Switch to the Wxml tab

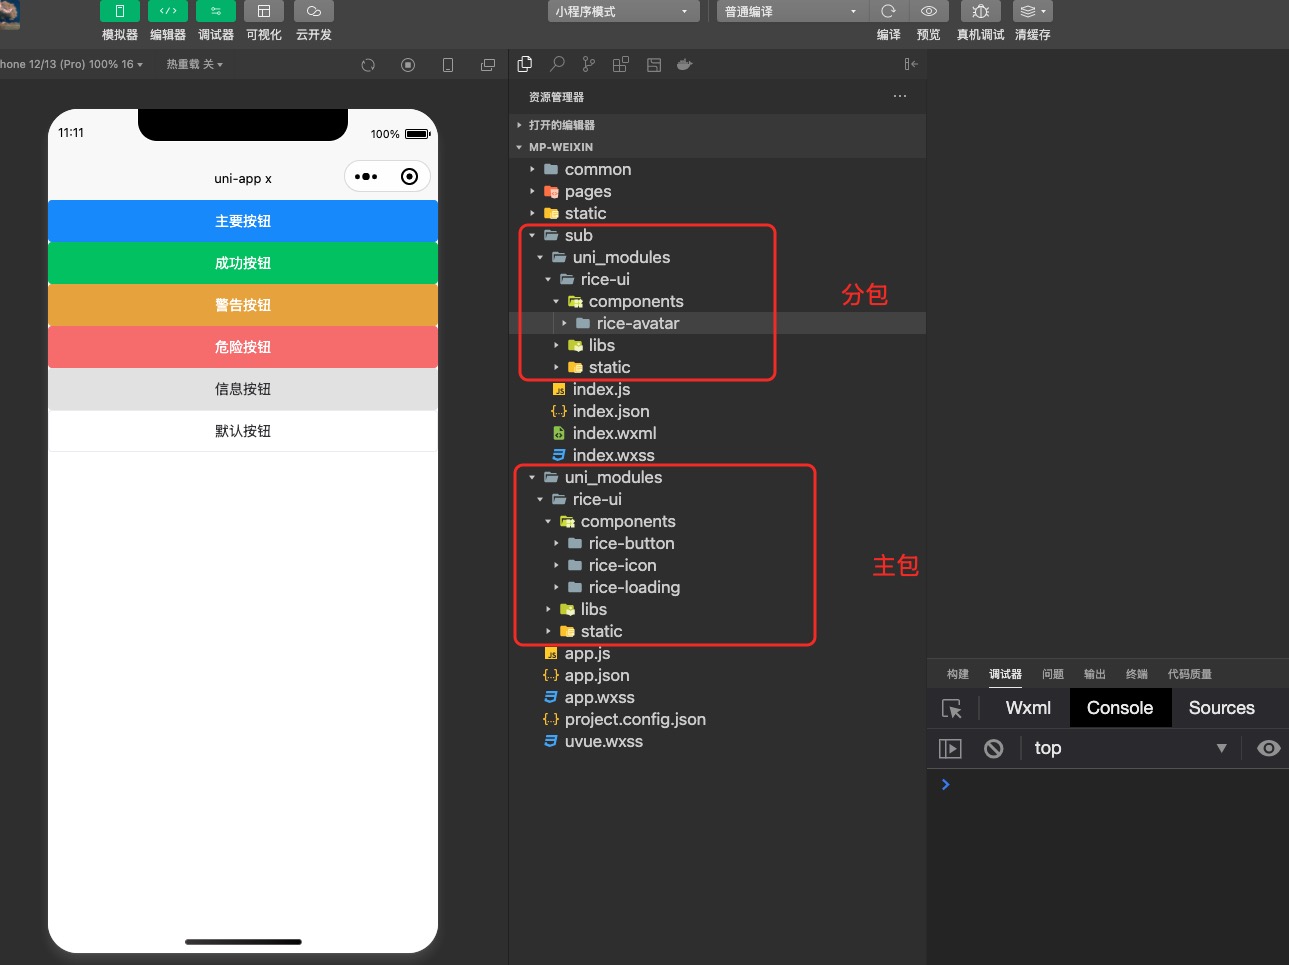click(1028, 708)
